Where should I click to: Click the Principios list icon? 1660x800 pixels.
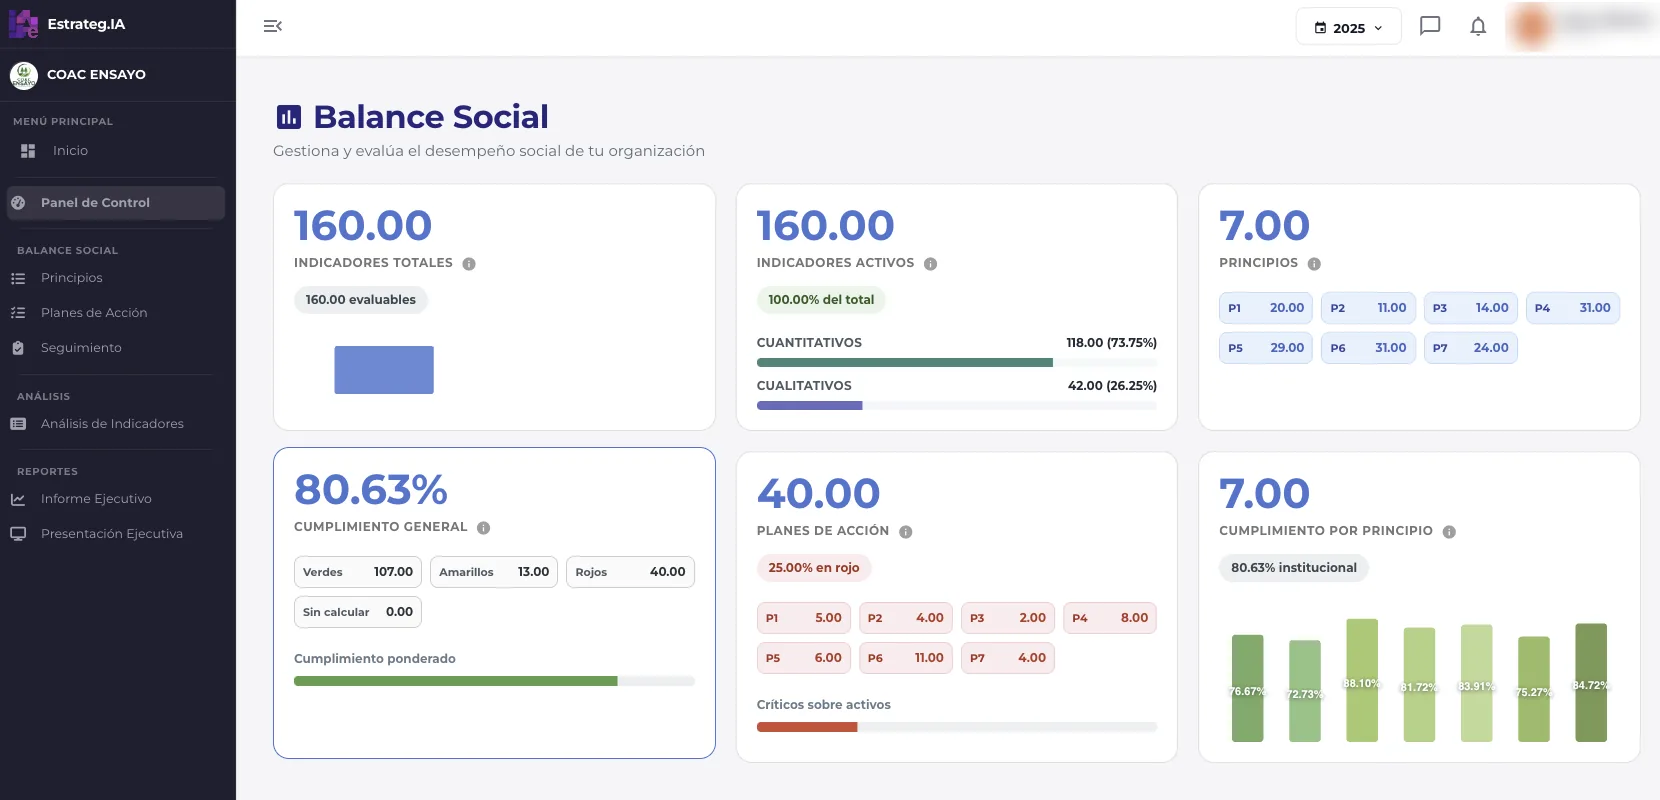[18, 278]
